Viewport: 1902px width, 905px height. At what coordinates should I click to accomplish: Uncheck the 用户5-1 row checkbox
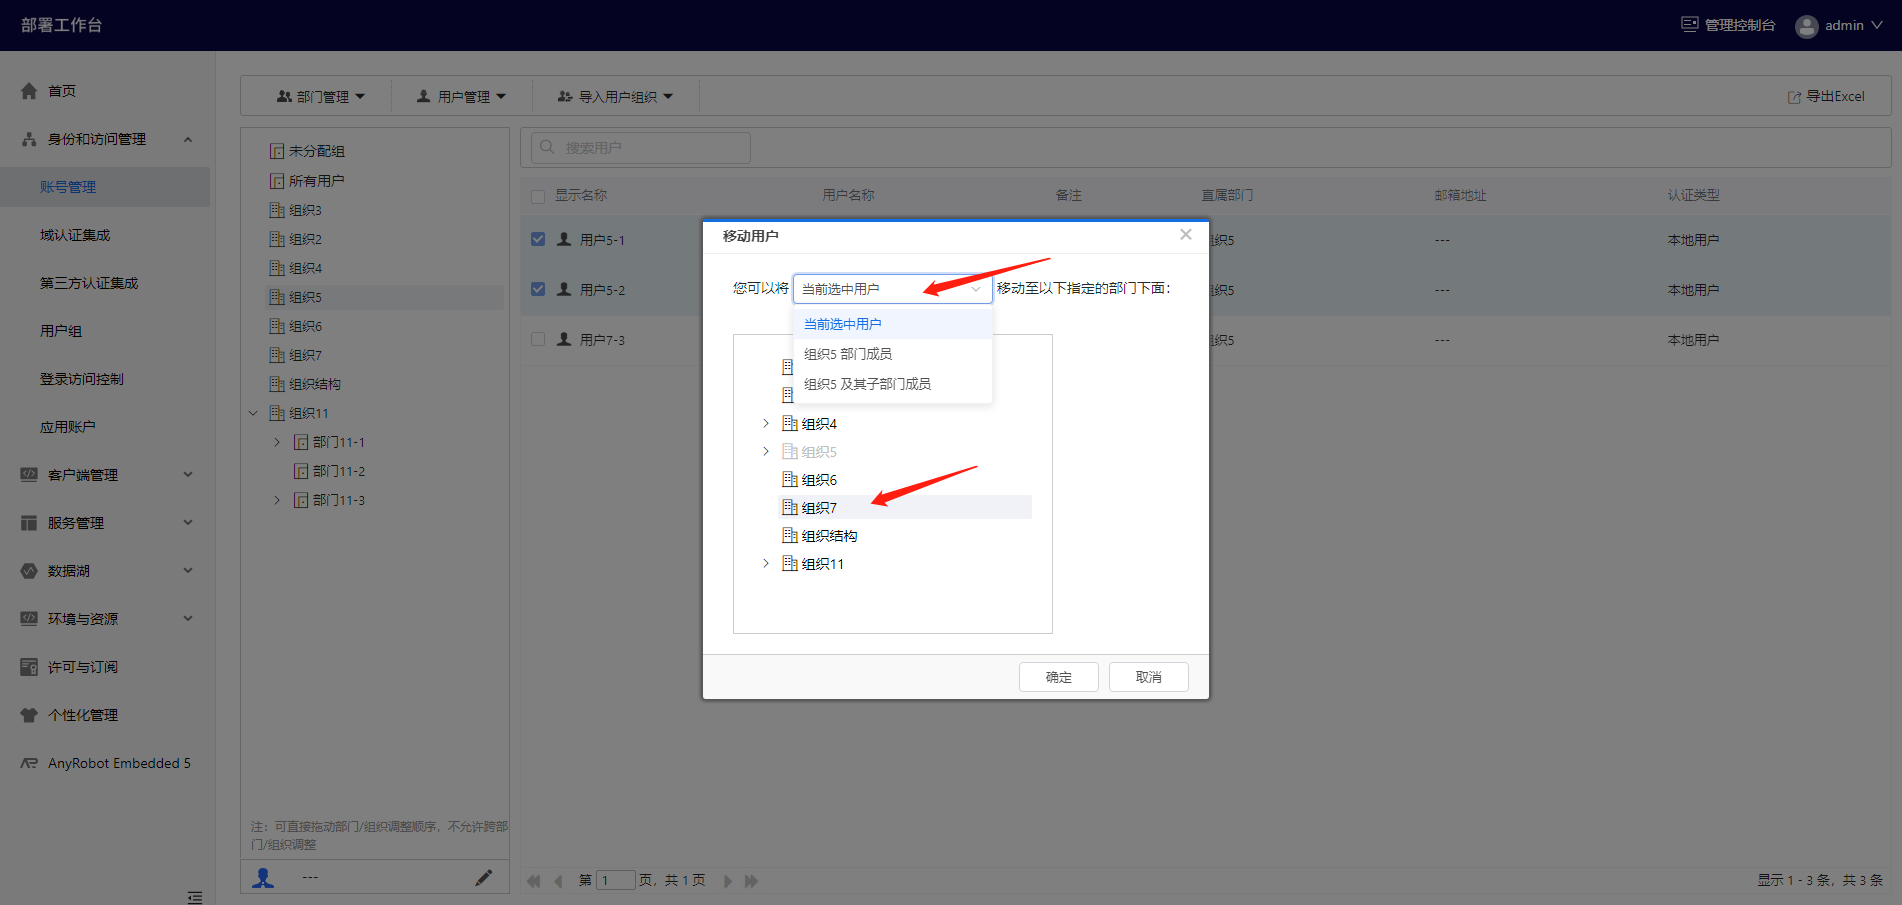tap(538, 239)
